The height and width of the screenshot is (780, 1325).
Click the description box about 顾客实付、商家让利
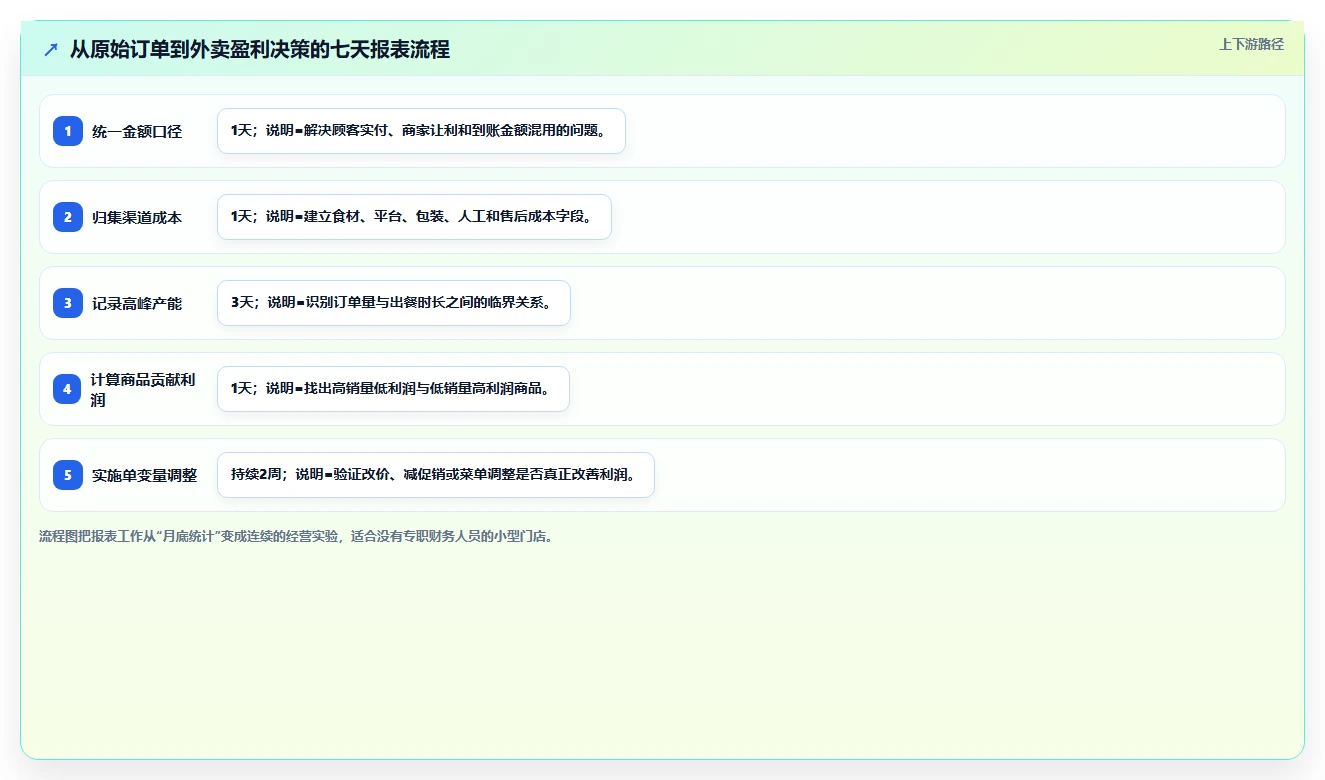tap(421, 131)
